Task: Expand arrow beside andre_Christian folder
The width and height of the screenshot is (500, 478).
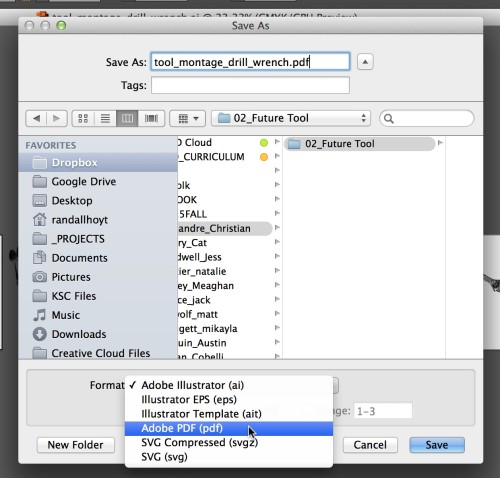Action: click(277, 228)
